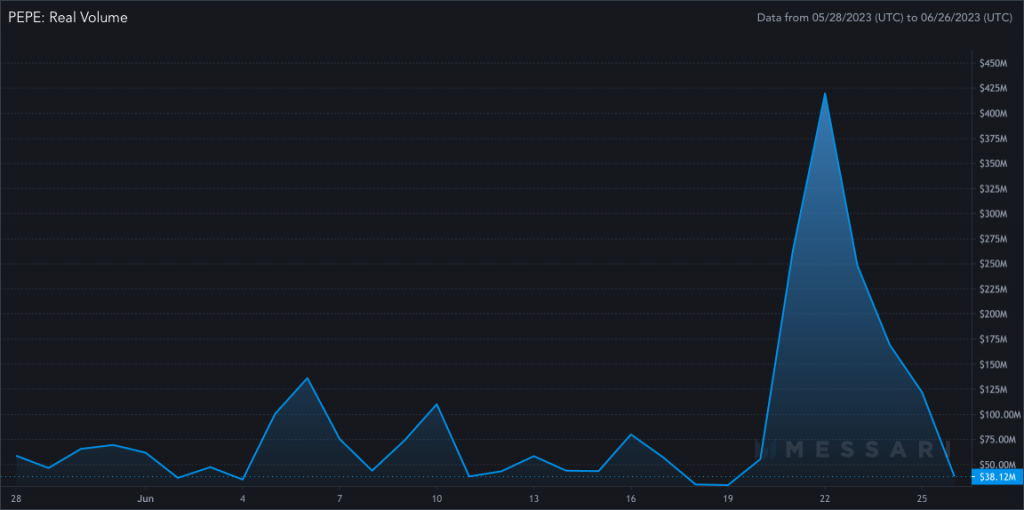The image size is (1024, 510).
Task: Click the $125M y-axis label
Action: coord(993,390)
